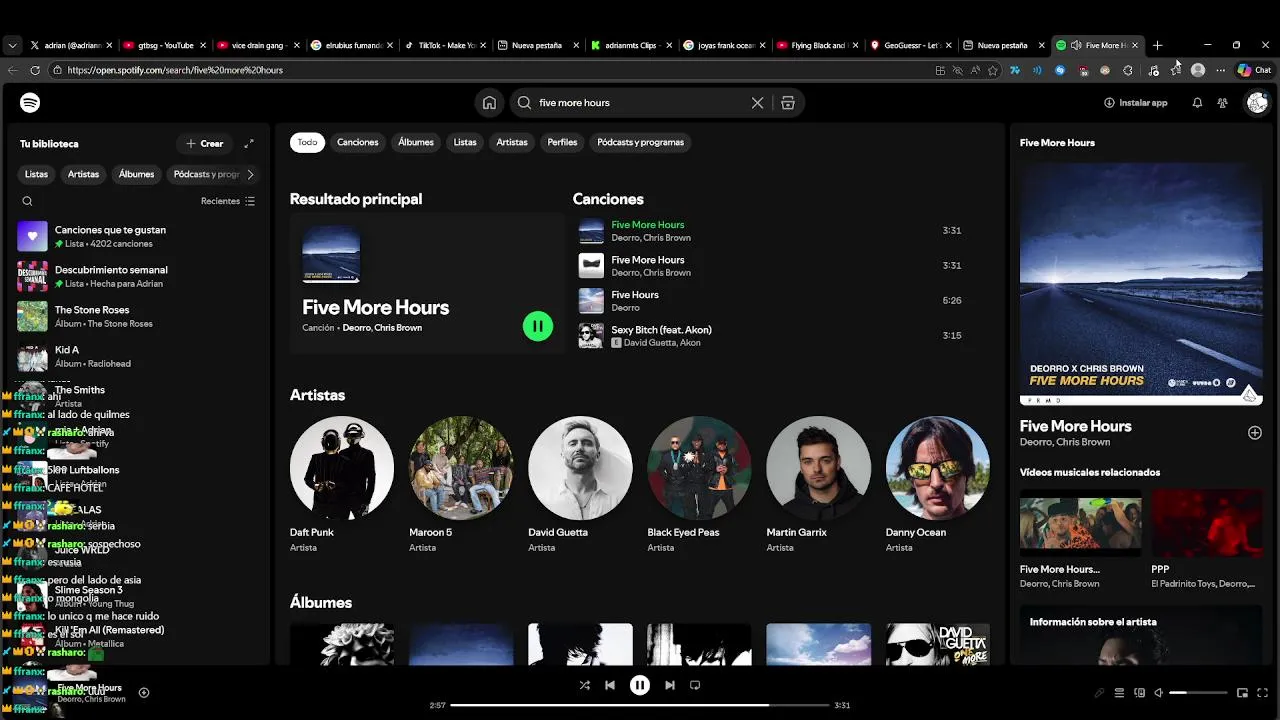Image resolution: width=1280 pixels, height=720 pixels.
Task: Switch to the GeoGuessr browser tab
Action: [911, 45]
